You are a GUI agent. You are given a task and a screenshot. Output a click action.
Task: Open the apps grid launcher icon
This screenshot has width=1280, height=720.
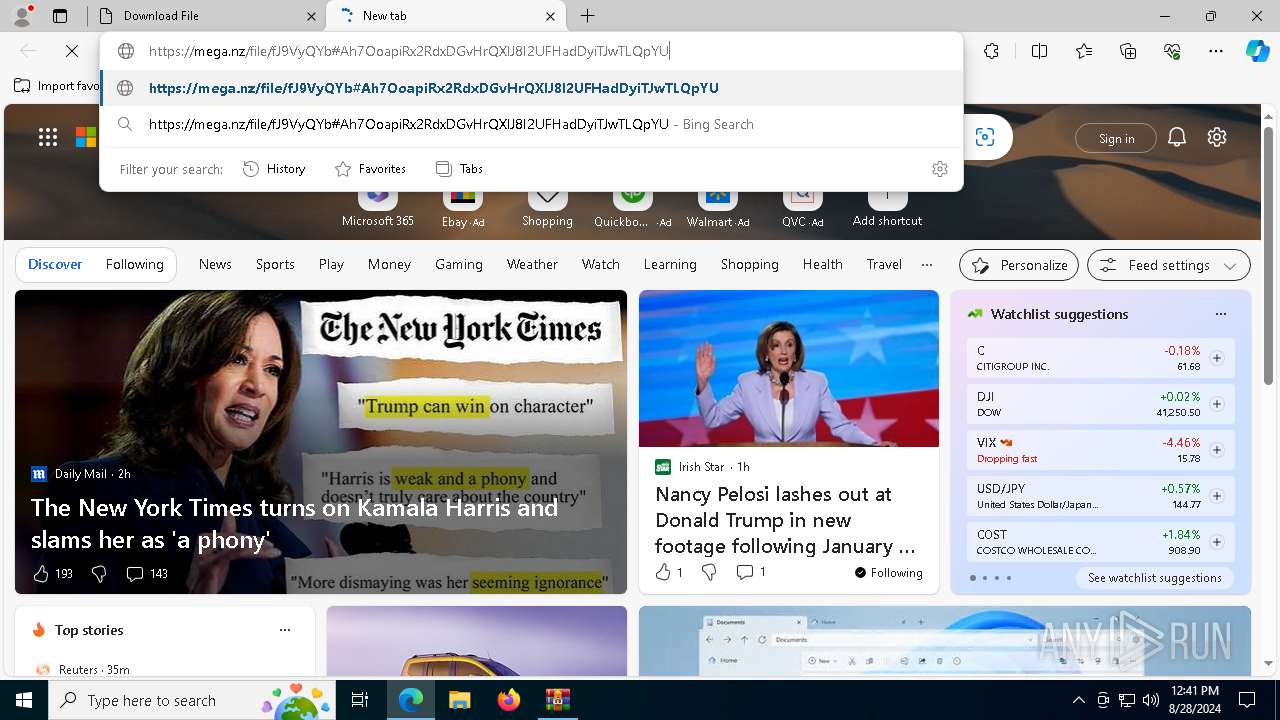coord(48,137)
